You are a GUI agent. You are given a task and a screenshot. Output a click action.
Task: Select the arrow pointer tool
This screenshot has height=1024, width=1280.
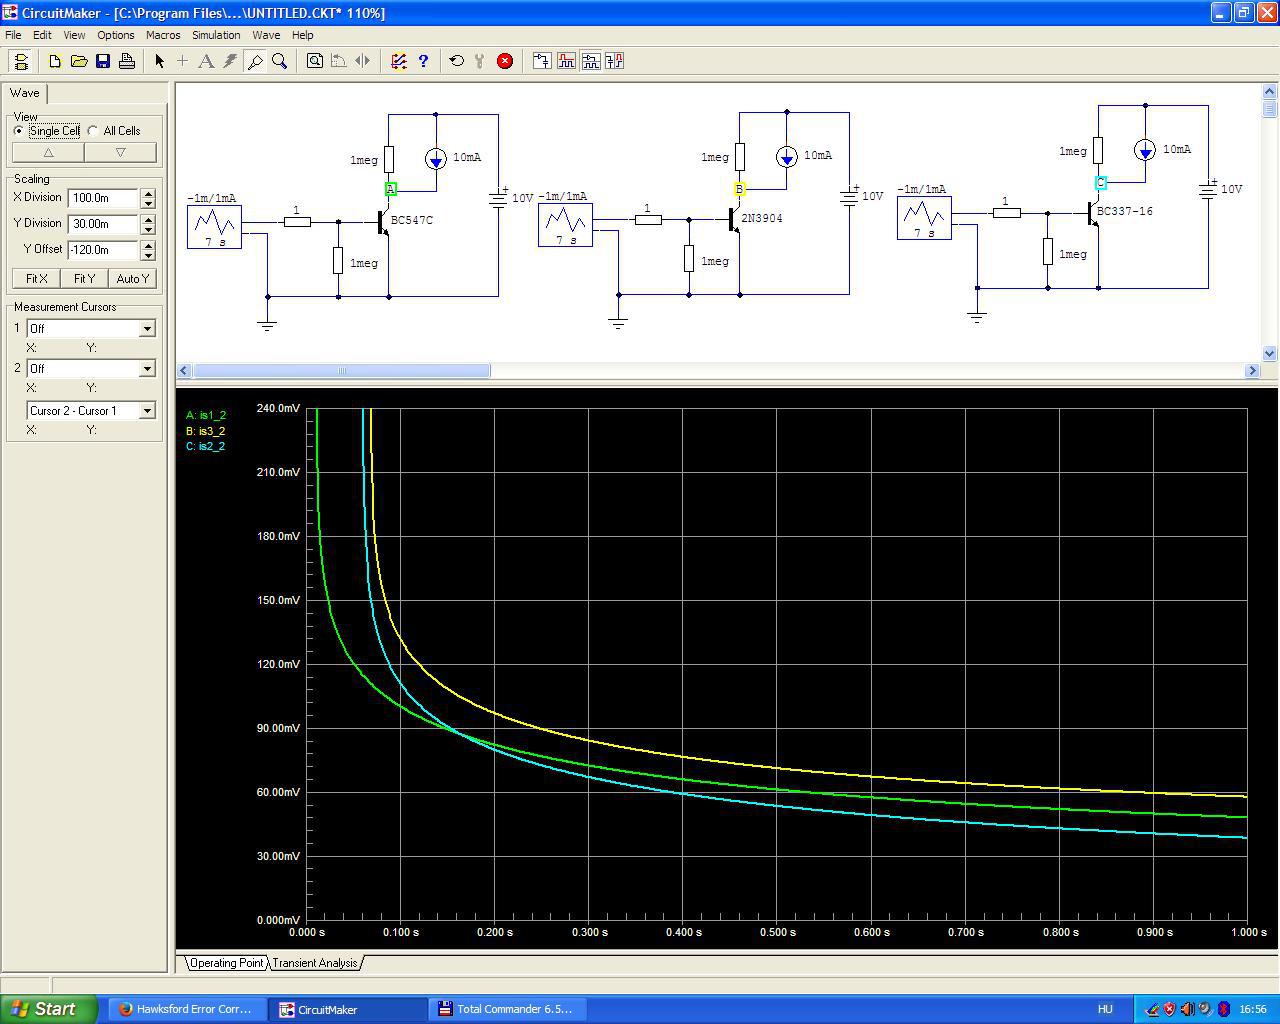tap(159, 61)
